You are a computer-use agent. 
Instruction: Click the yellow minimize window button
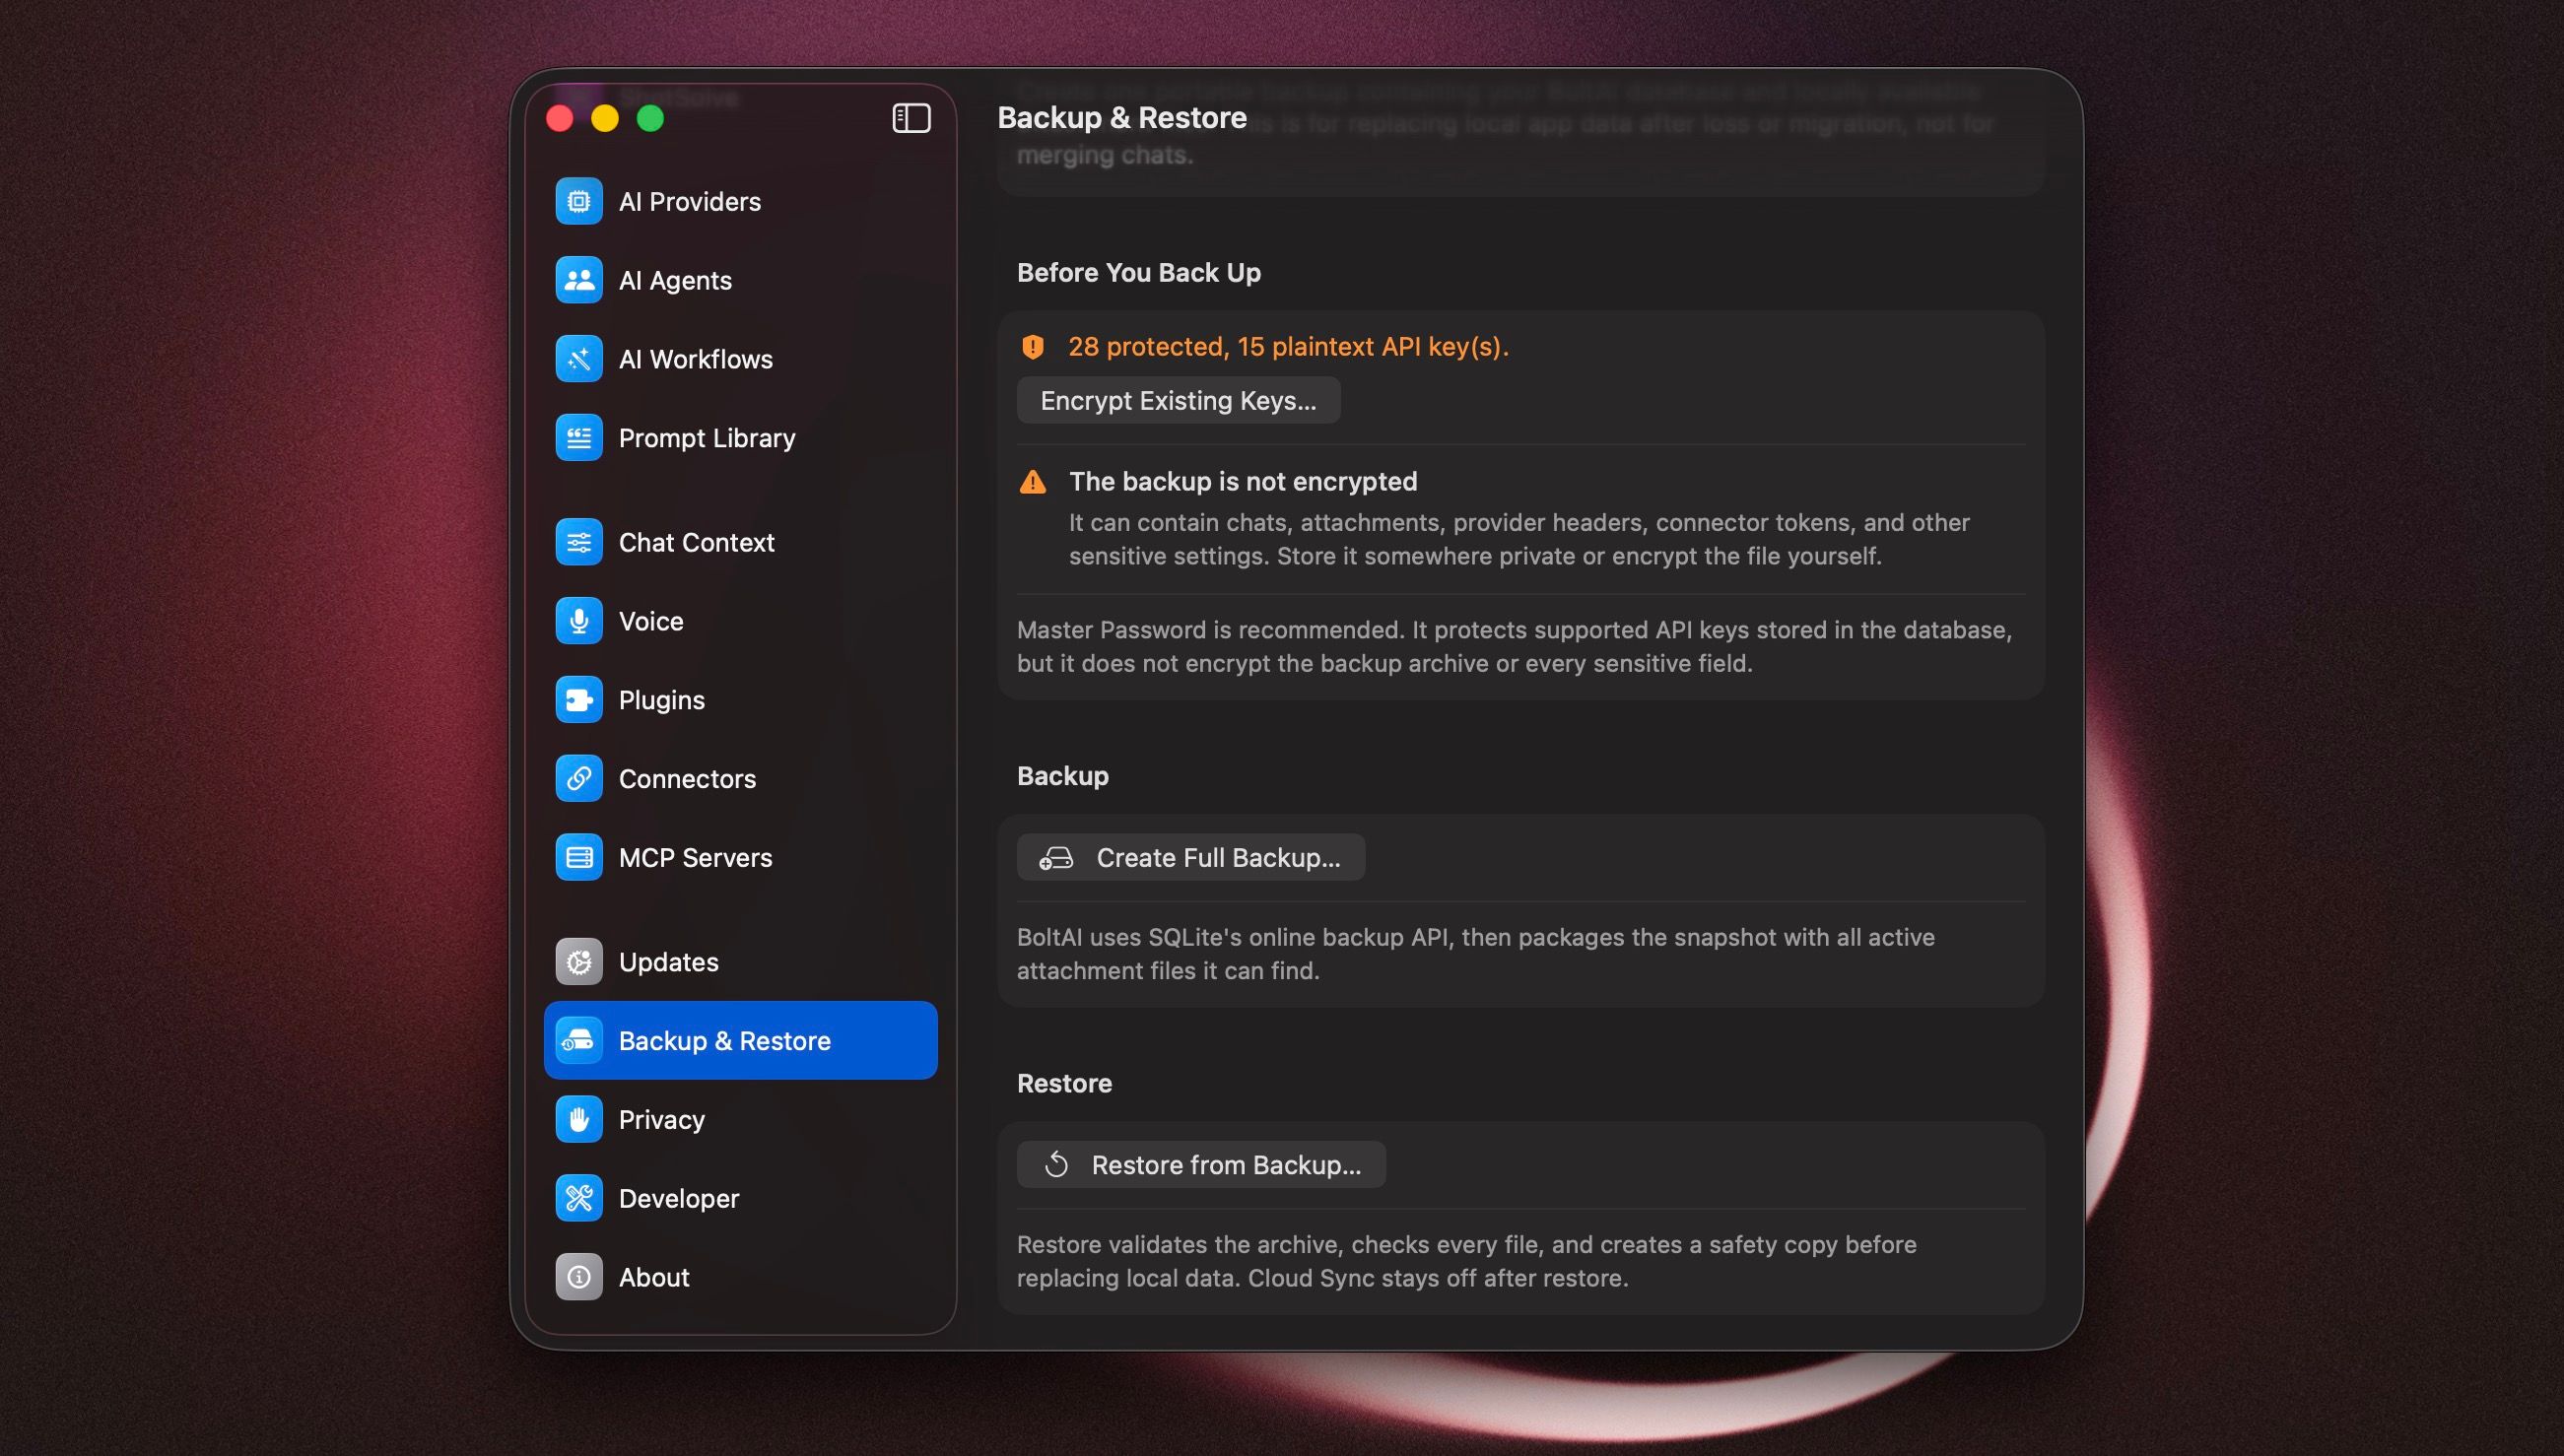tap(605, 118)
